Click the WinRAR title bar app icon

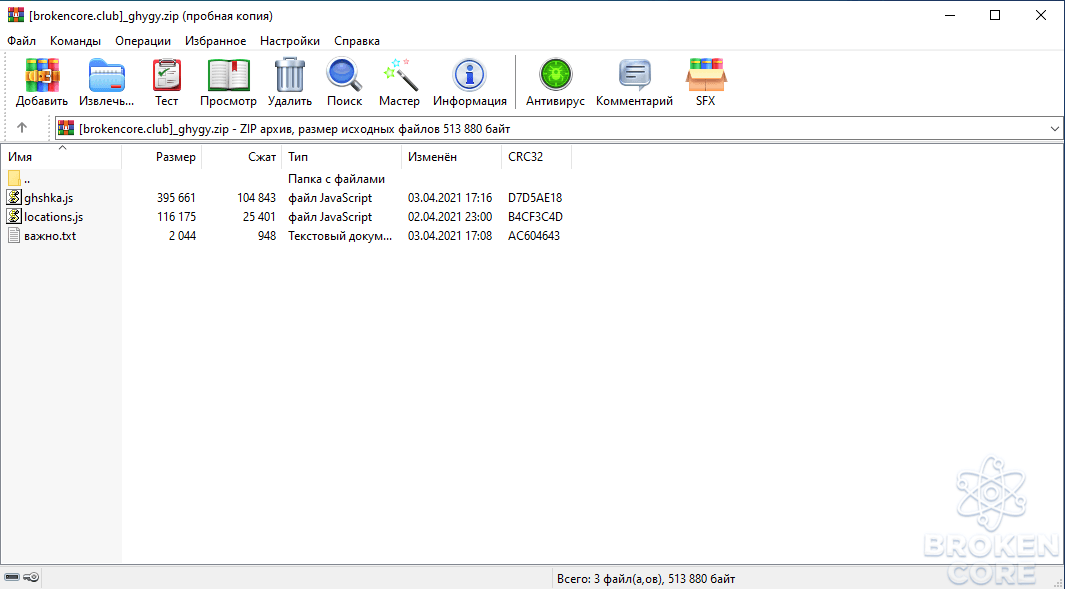pos(15,15)
